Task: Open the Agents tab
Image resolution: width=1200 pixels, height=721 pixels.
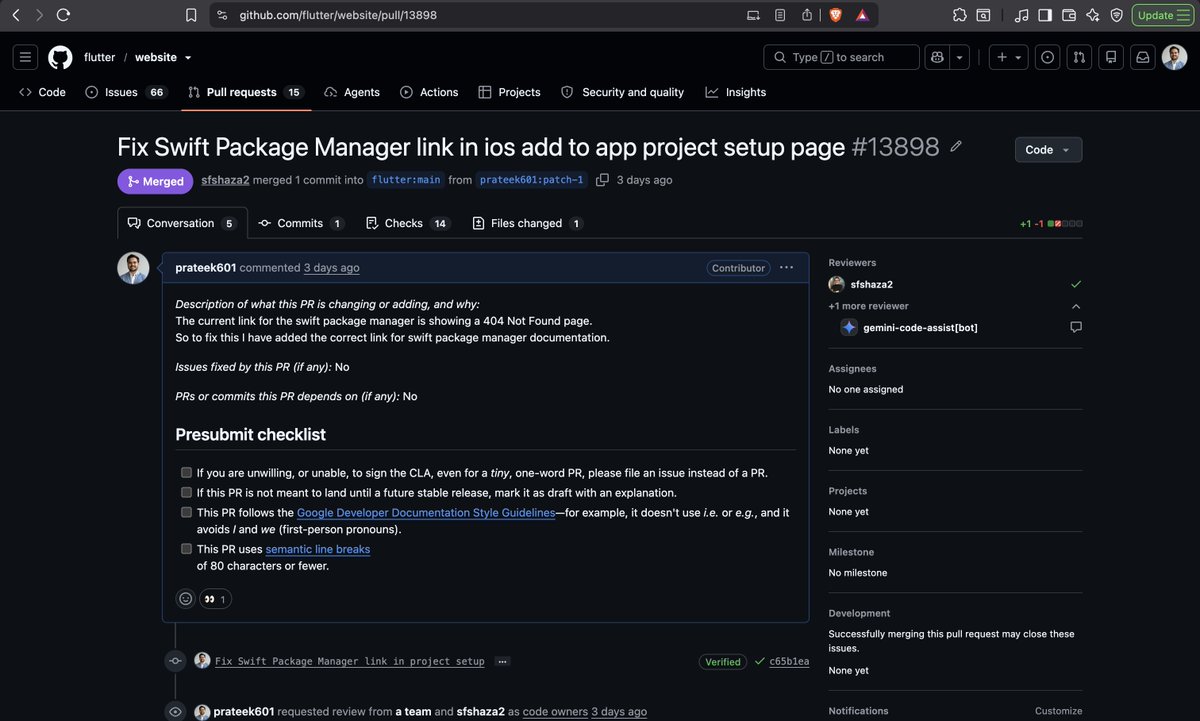Action: click(x=352, y=92)
